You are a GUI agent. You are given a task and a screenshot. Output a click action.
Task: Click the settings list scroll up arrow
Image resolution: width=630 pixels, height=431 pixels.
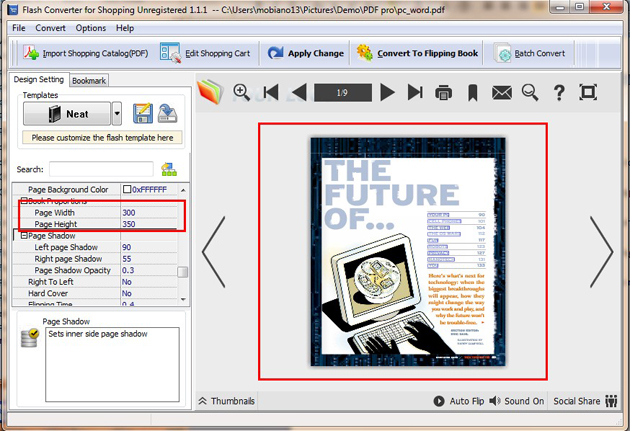183,190
